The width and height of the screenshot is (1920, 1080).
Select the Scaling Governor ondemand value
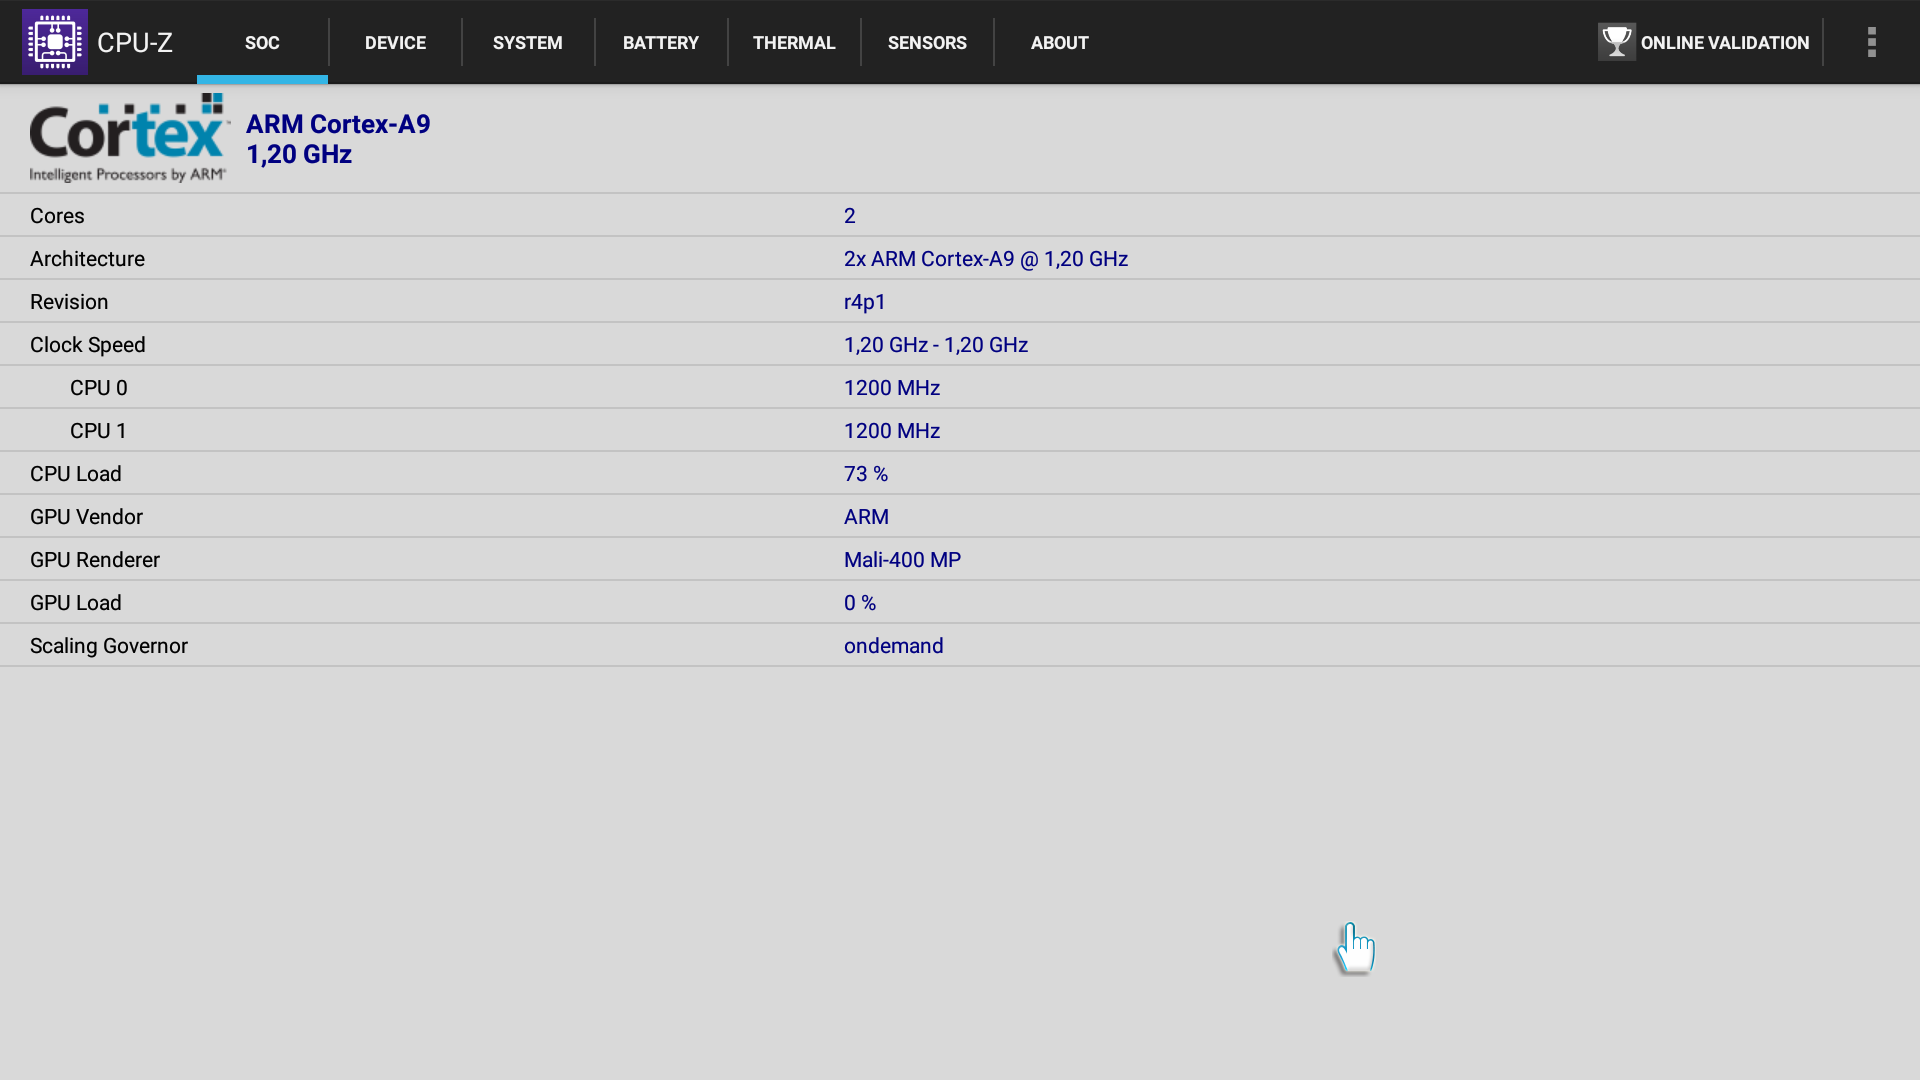(x=893, y=646)
